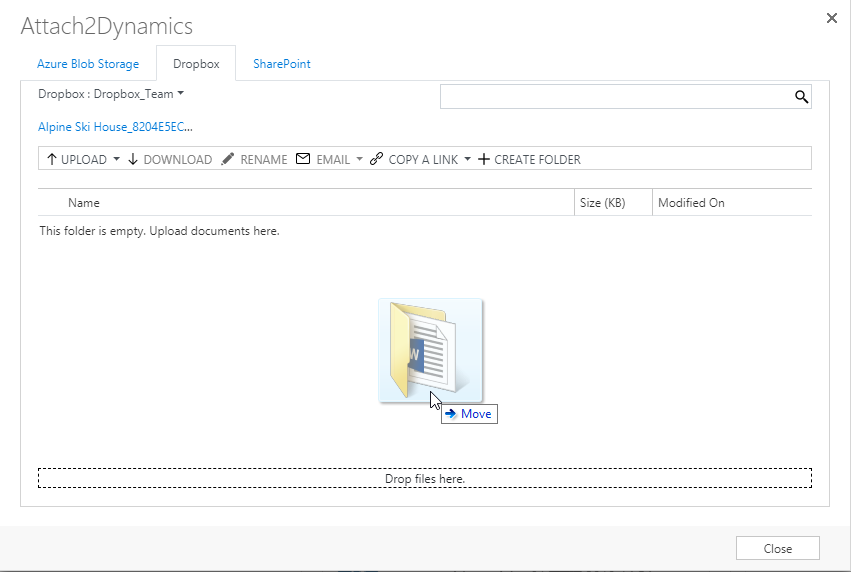Click the CREATE FOLDER label
Image resolution: width=851 pixels, height=572 pixels.
(x=537, y=160)
